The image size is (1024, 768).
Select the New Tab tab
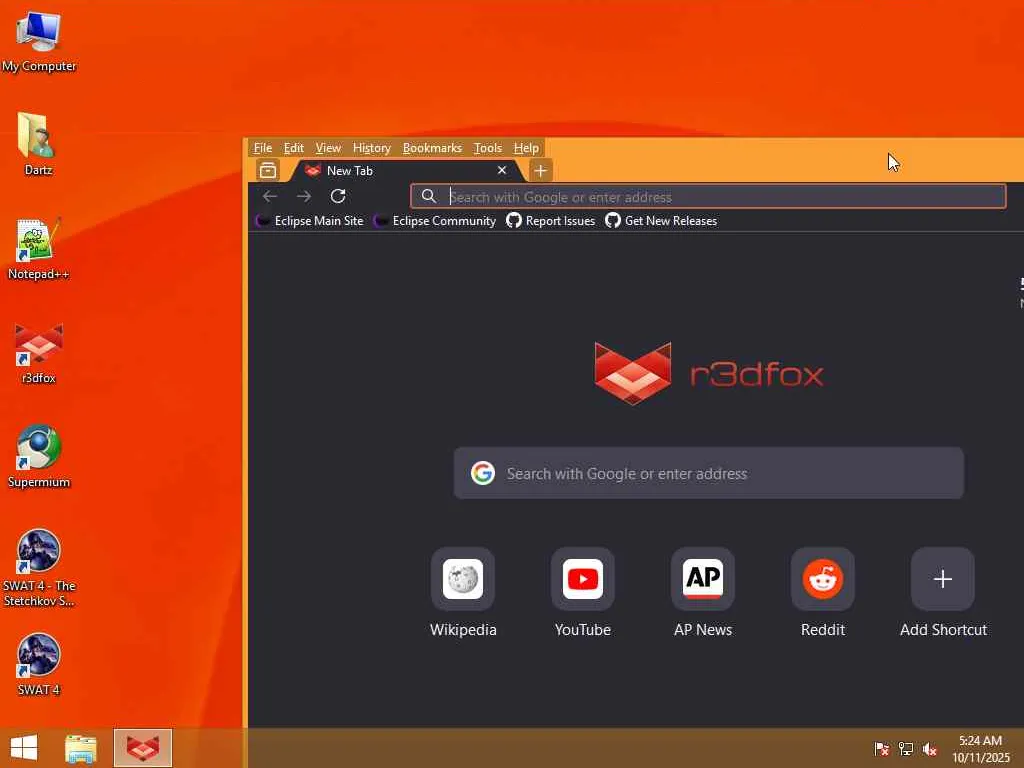[x=405, y=170]
